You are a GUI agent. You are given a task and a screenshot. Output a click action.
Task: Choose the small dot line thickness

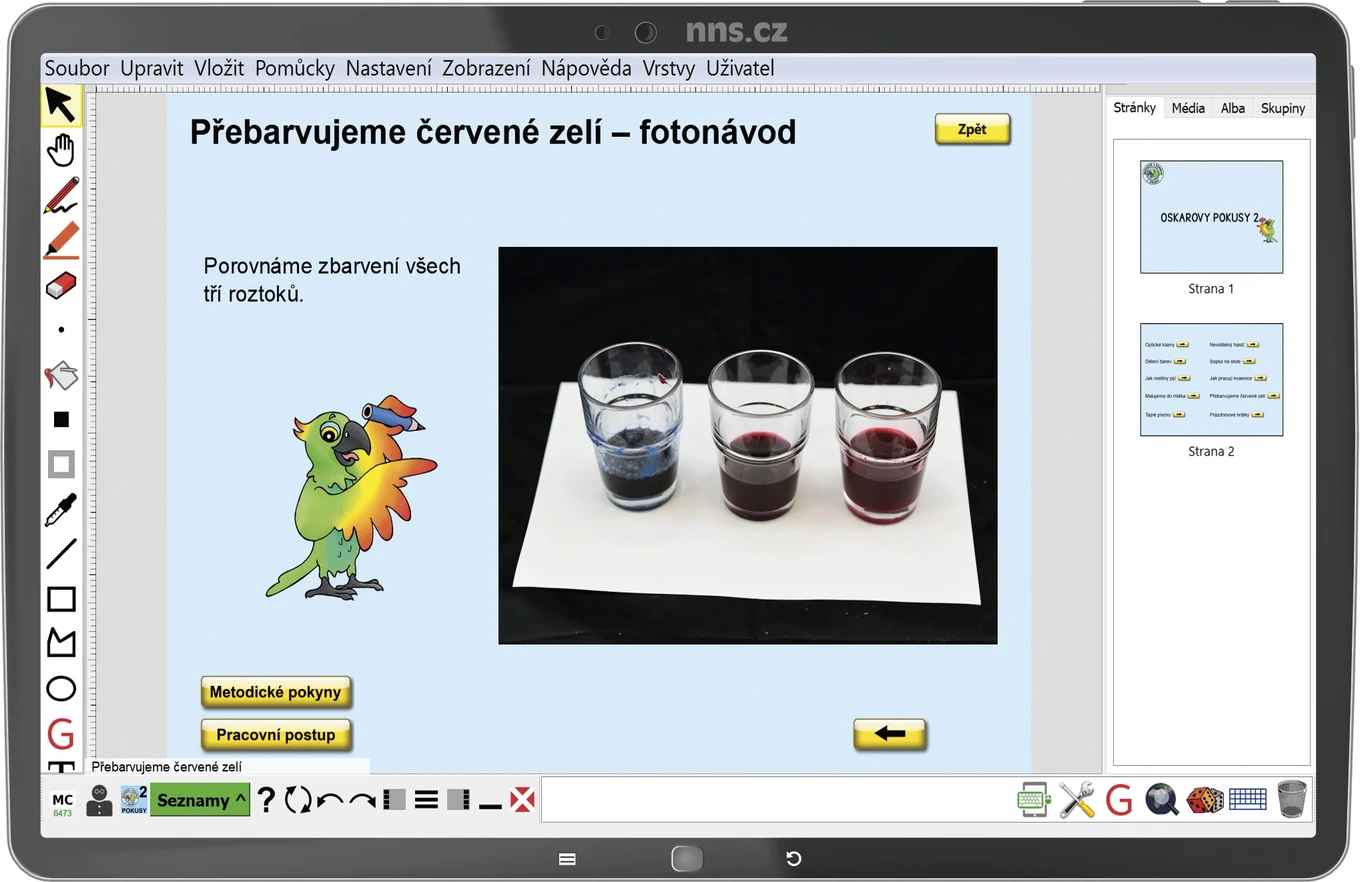point(61,330)
